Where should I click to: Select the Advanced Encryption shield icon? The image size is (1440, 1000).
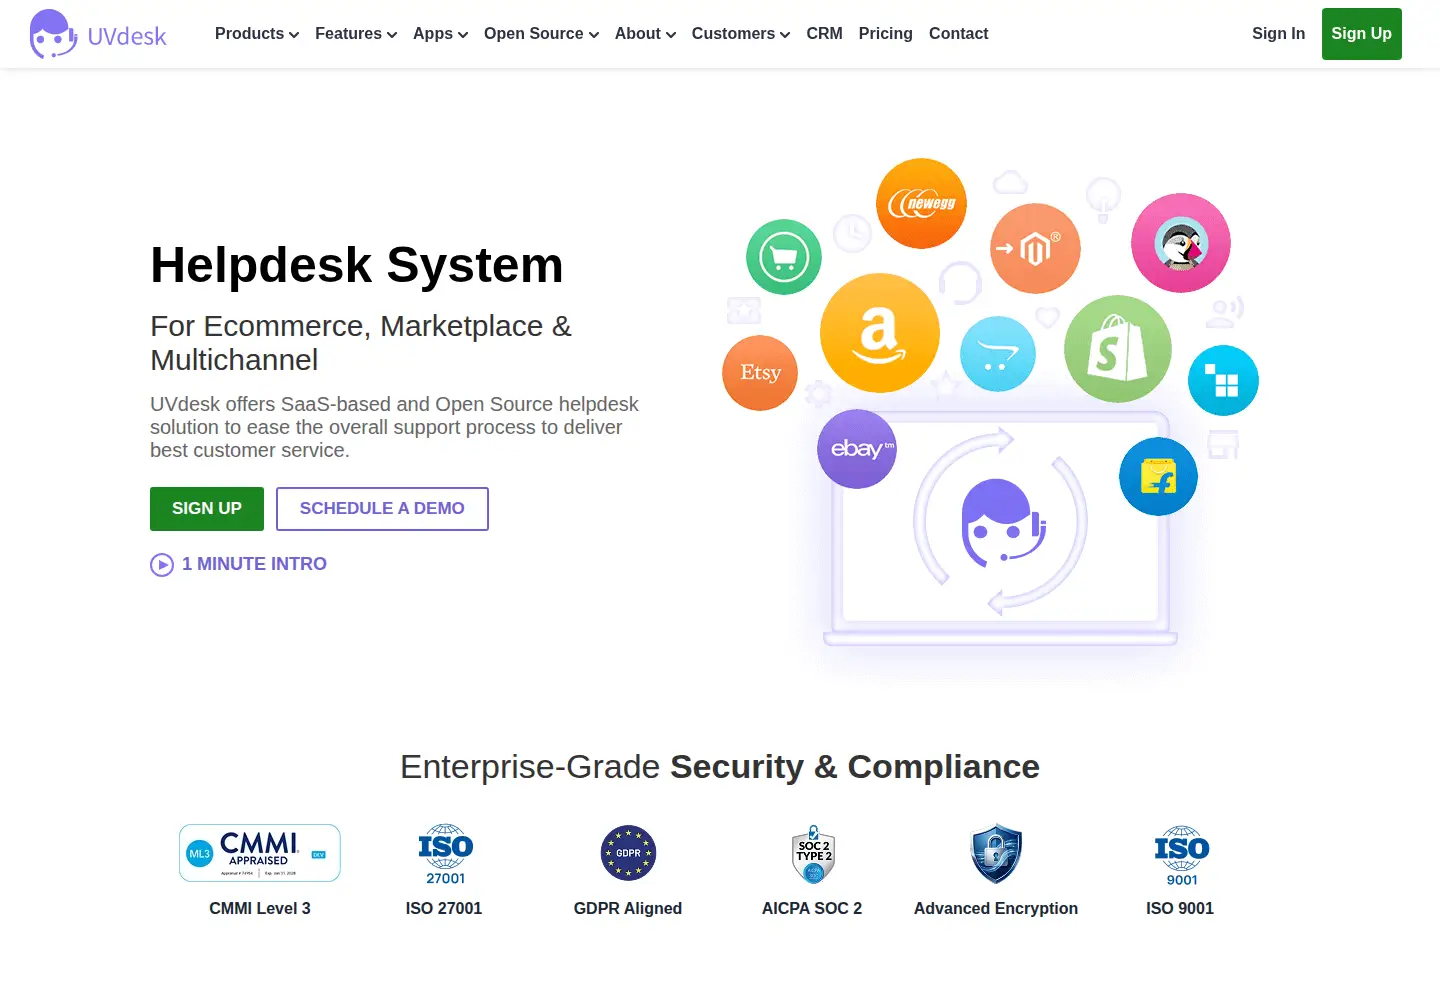point(996,854)
